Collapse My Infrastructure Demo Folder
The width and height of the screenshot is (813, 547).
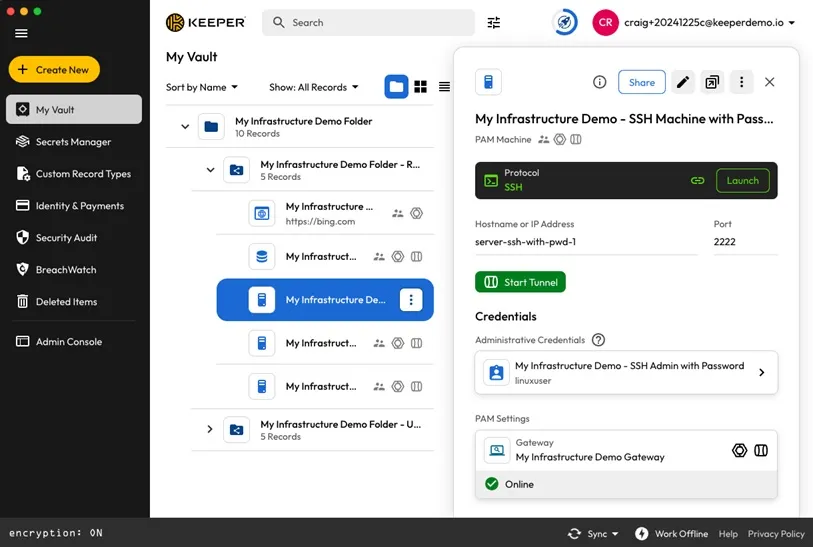coord(185,127)
